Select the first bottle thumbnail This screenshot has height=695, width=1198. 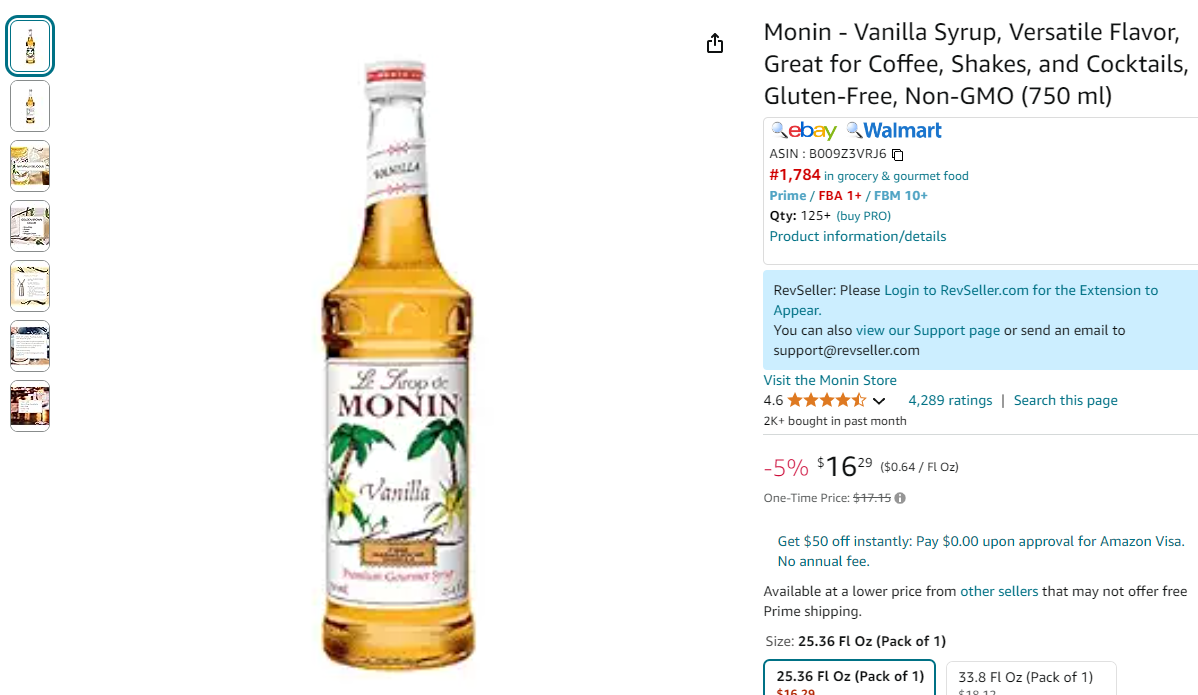tap(30, 46)
